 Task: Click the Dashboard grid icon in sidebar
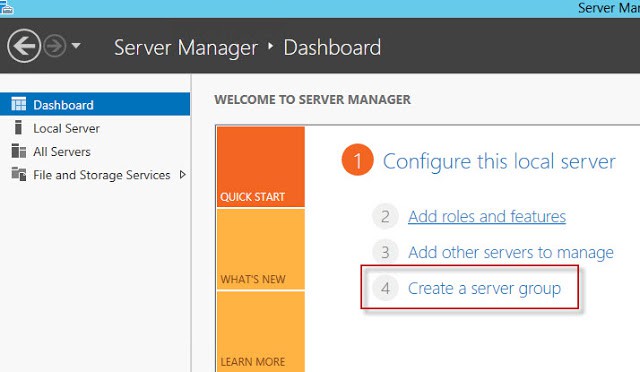coord(19,105)
